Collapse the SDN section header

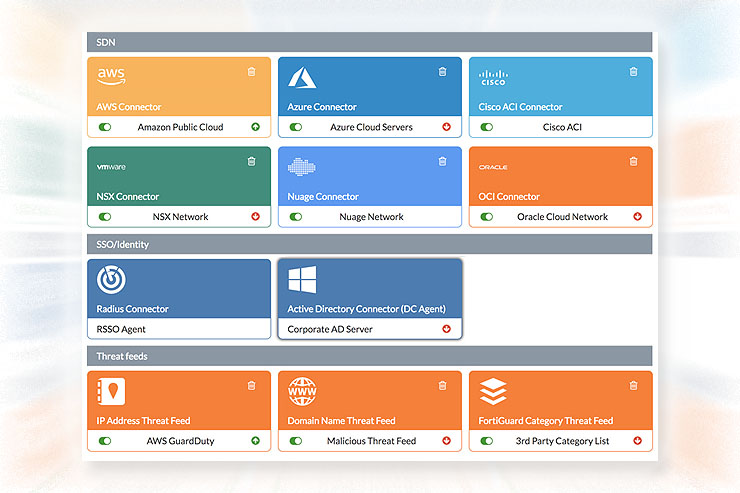coord(369,42)
